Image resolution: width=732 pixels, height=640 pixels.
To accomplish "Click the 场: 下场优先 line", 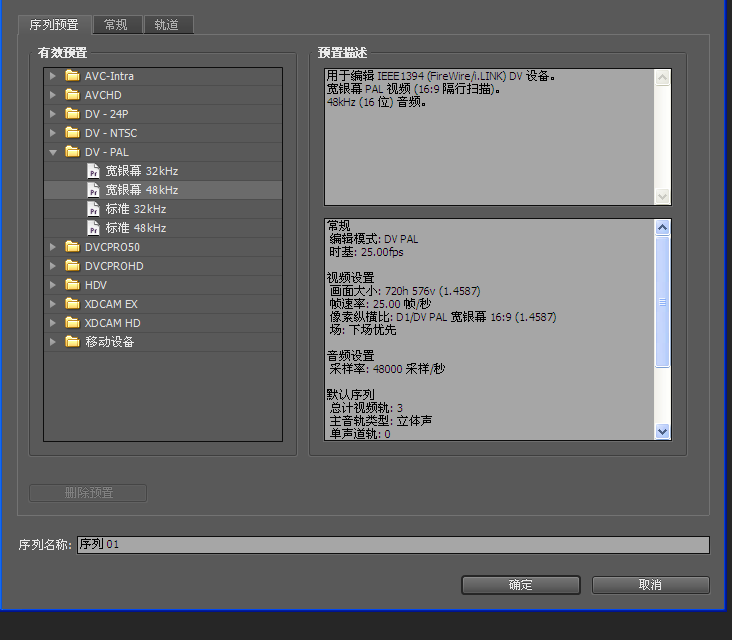I will (363, 330).
